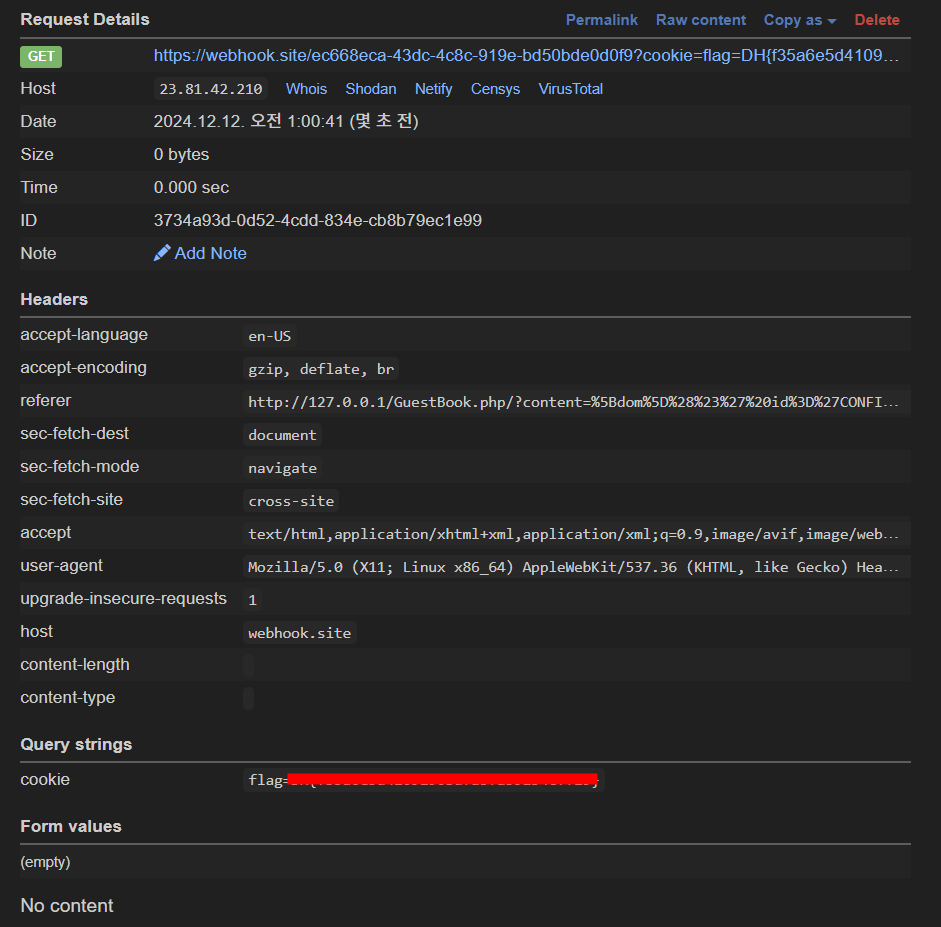Select the '0 bytes' size value
Viewport: 941px width, 927px height.
click(x=181, y=154)
